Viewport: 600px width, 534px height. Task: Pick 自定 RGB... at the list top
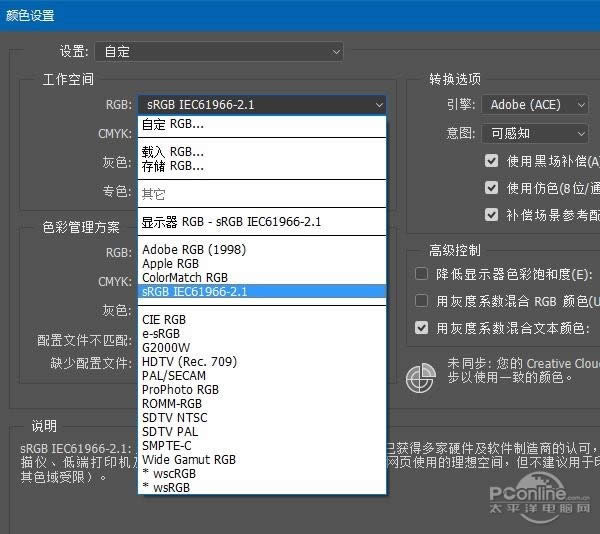coord(173,125)
